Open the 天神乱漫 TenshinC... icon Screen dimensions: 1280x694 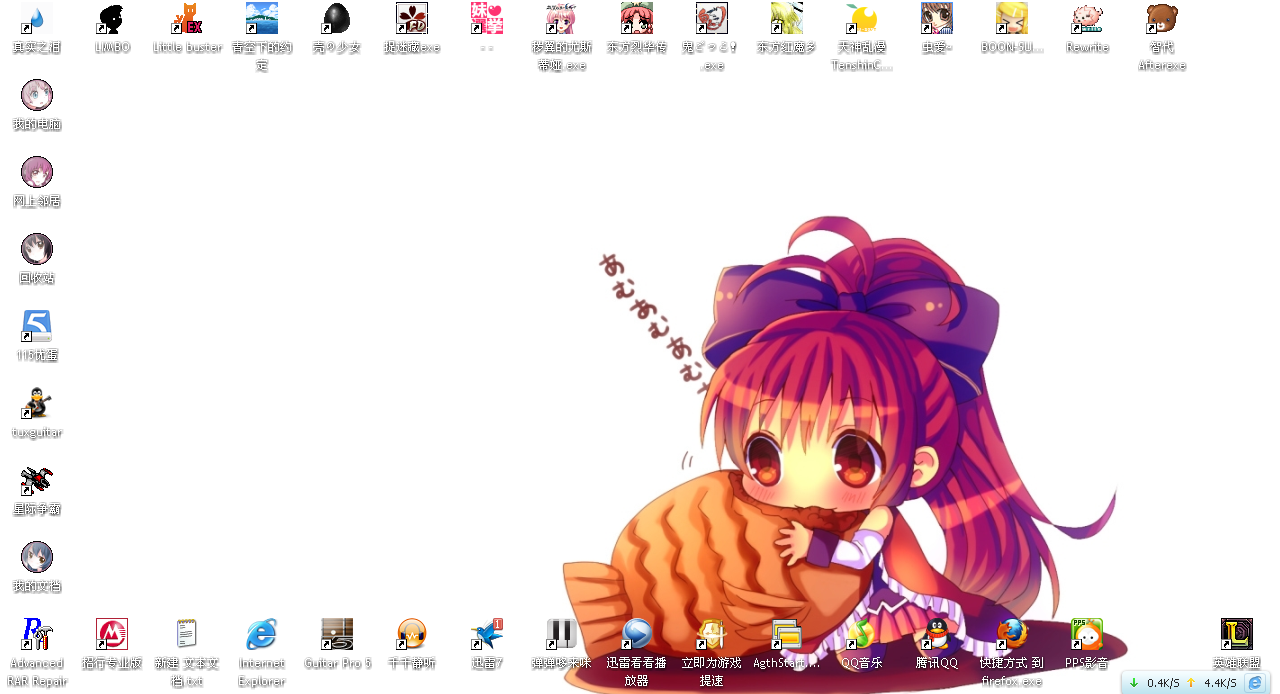coord(862,18)
